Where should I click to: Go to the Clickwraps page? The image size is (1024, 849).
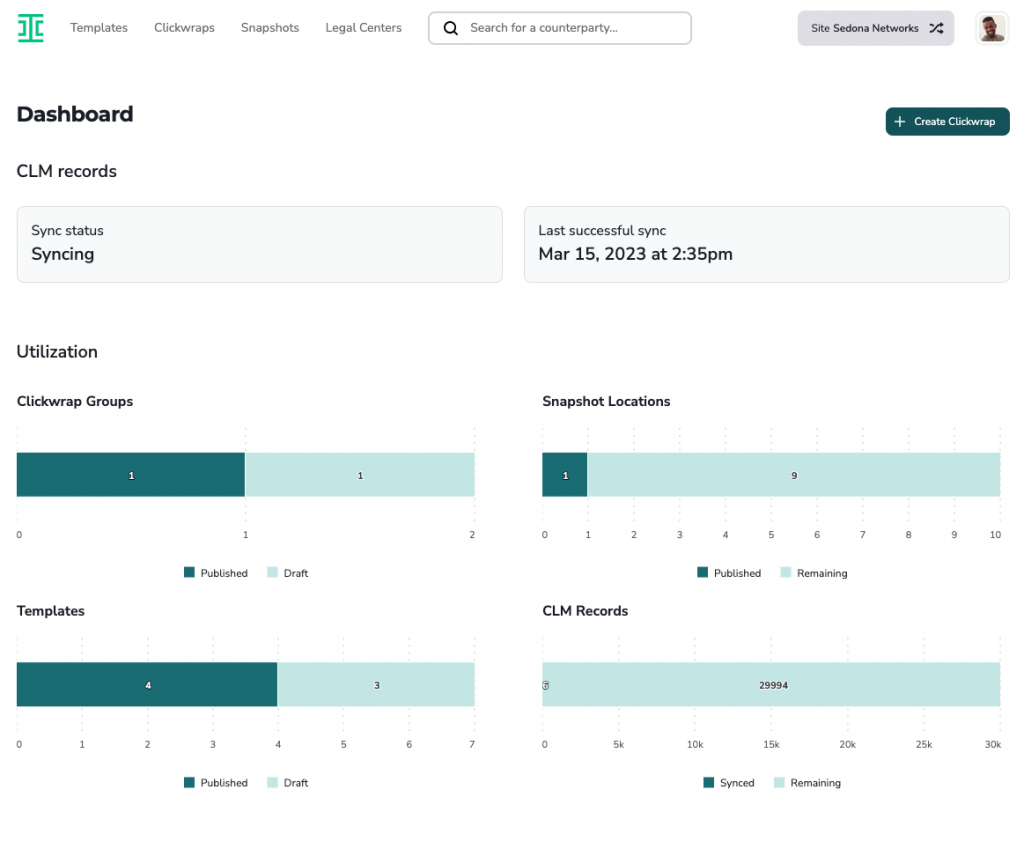point(184,28)
